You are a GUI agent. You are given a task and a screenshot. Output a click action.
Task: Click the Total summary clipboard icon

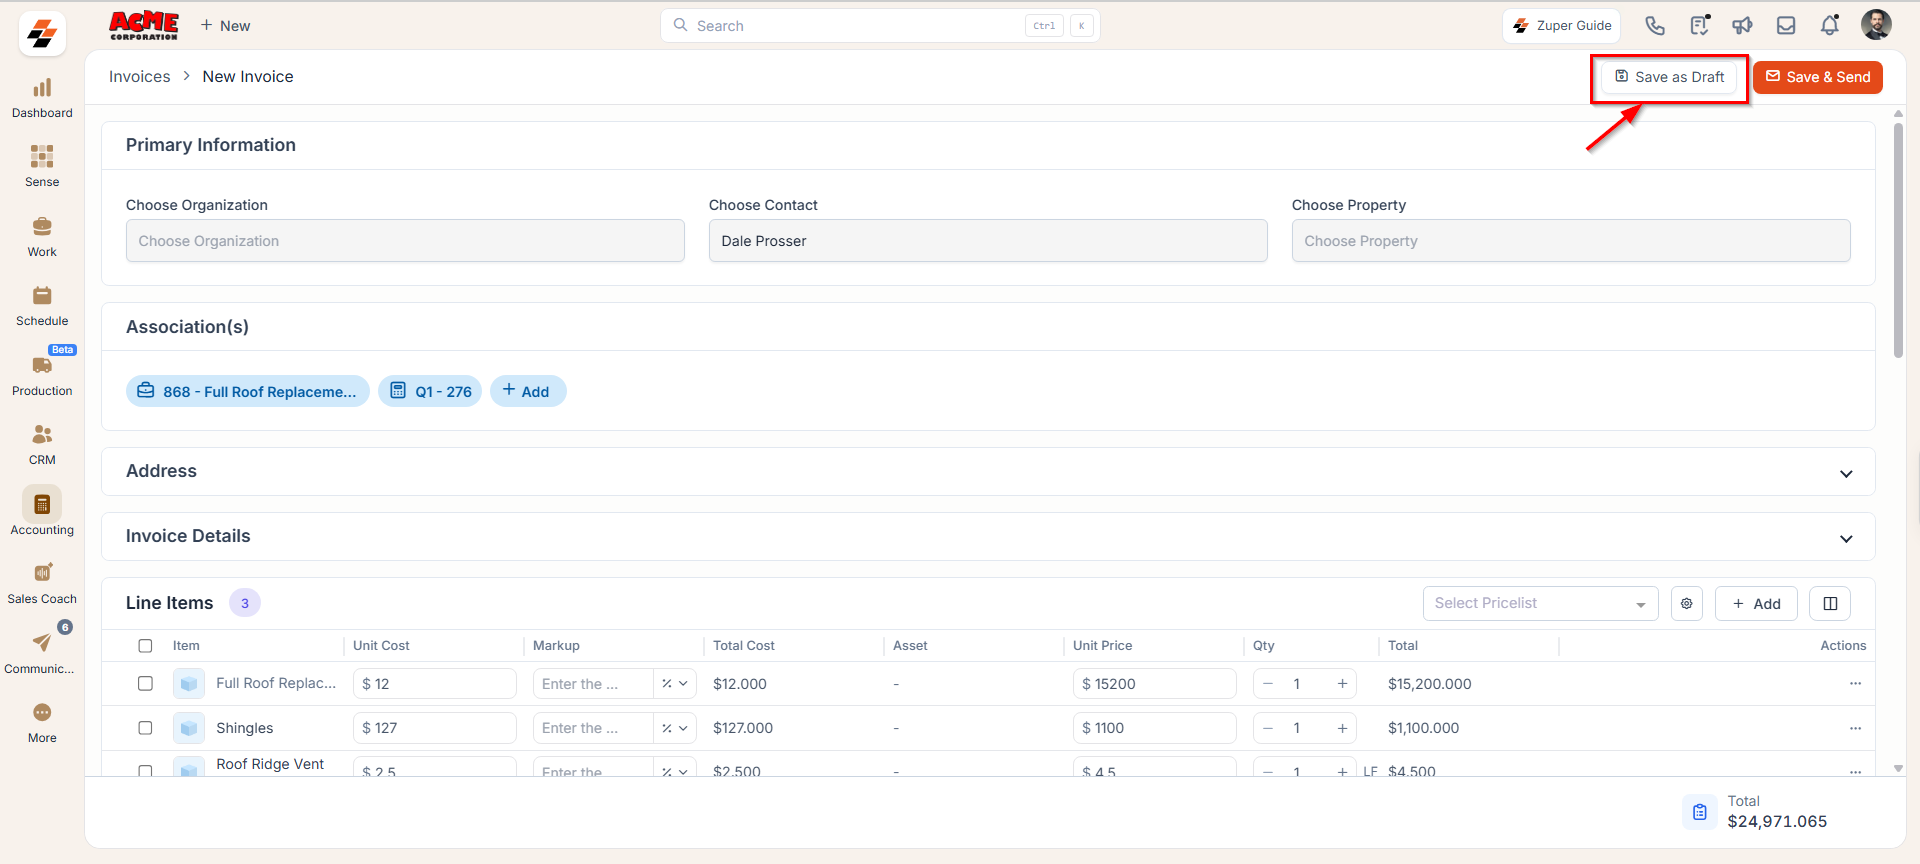(1700, 813)
